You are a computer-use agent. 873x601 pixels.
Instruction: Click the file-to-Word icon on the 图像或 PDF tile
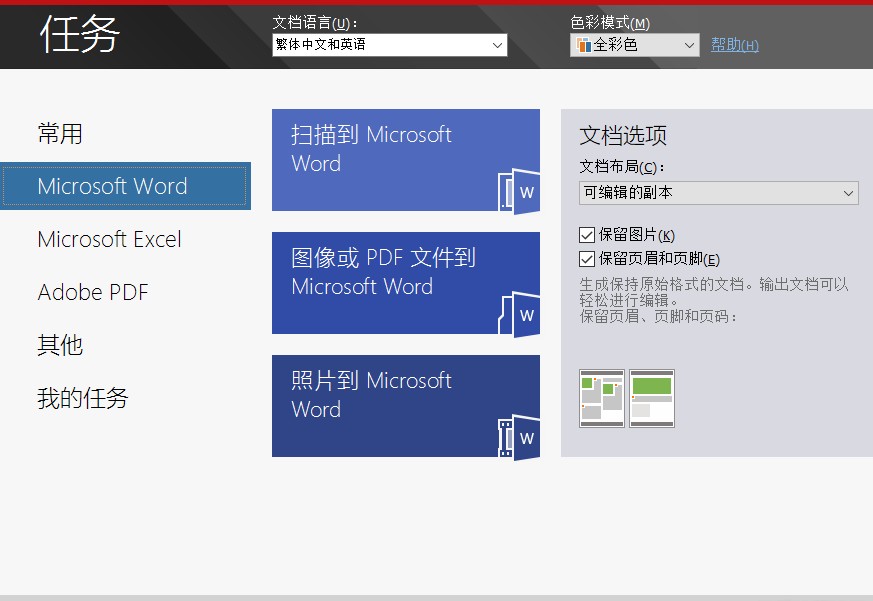click(519, 315)
